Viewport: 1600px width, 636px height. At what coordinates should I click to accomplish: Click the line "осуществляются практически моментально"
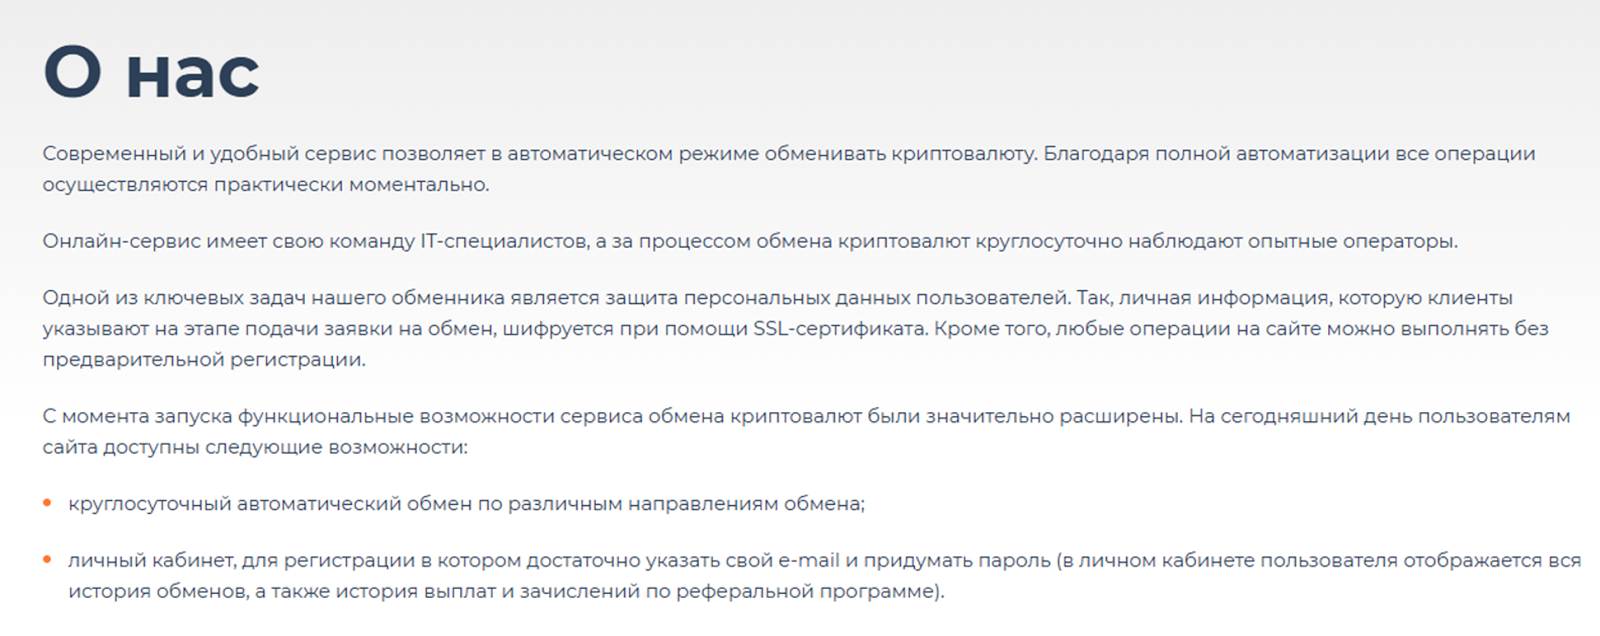[265, 185]
